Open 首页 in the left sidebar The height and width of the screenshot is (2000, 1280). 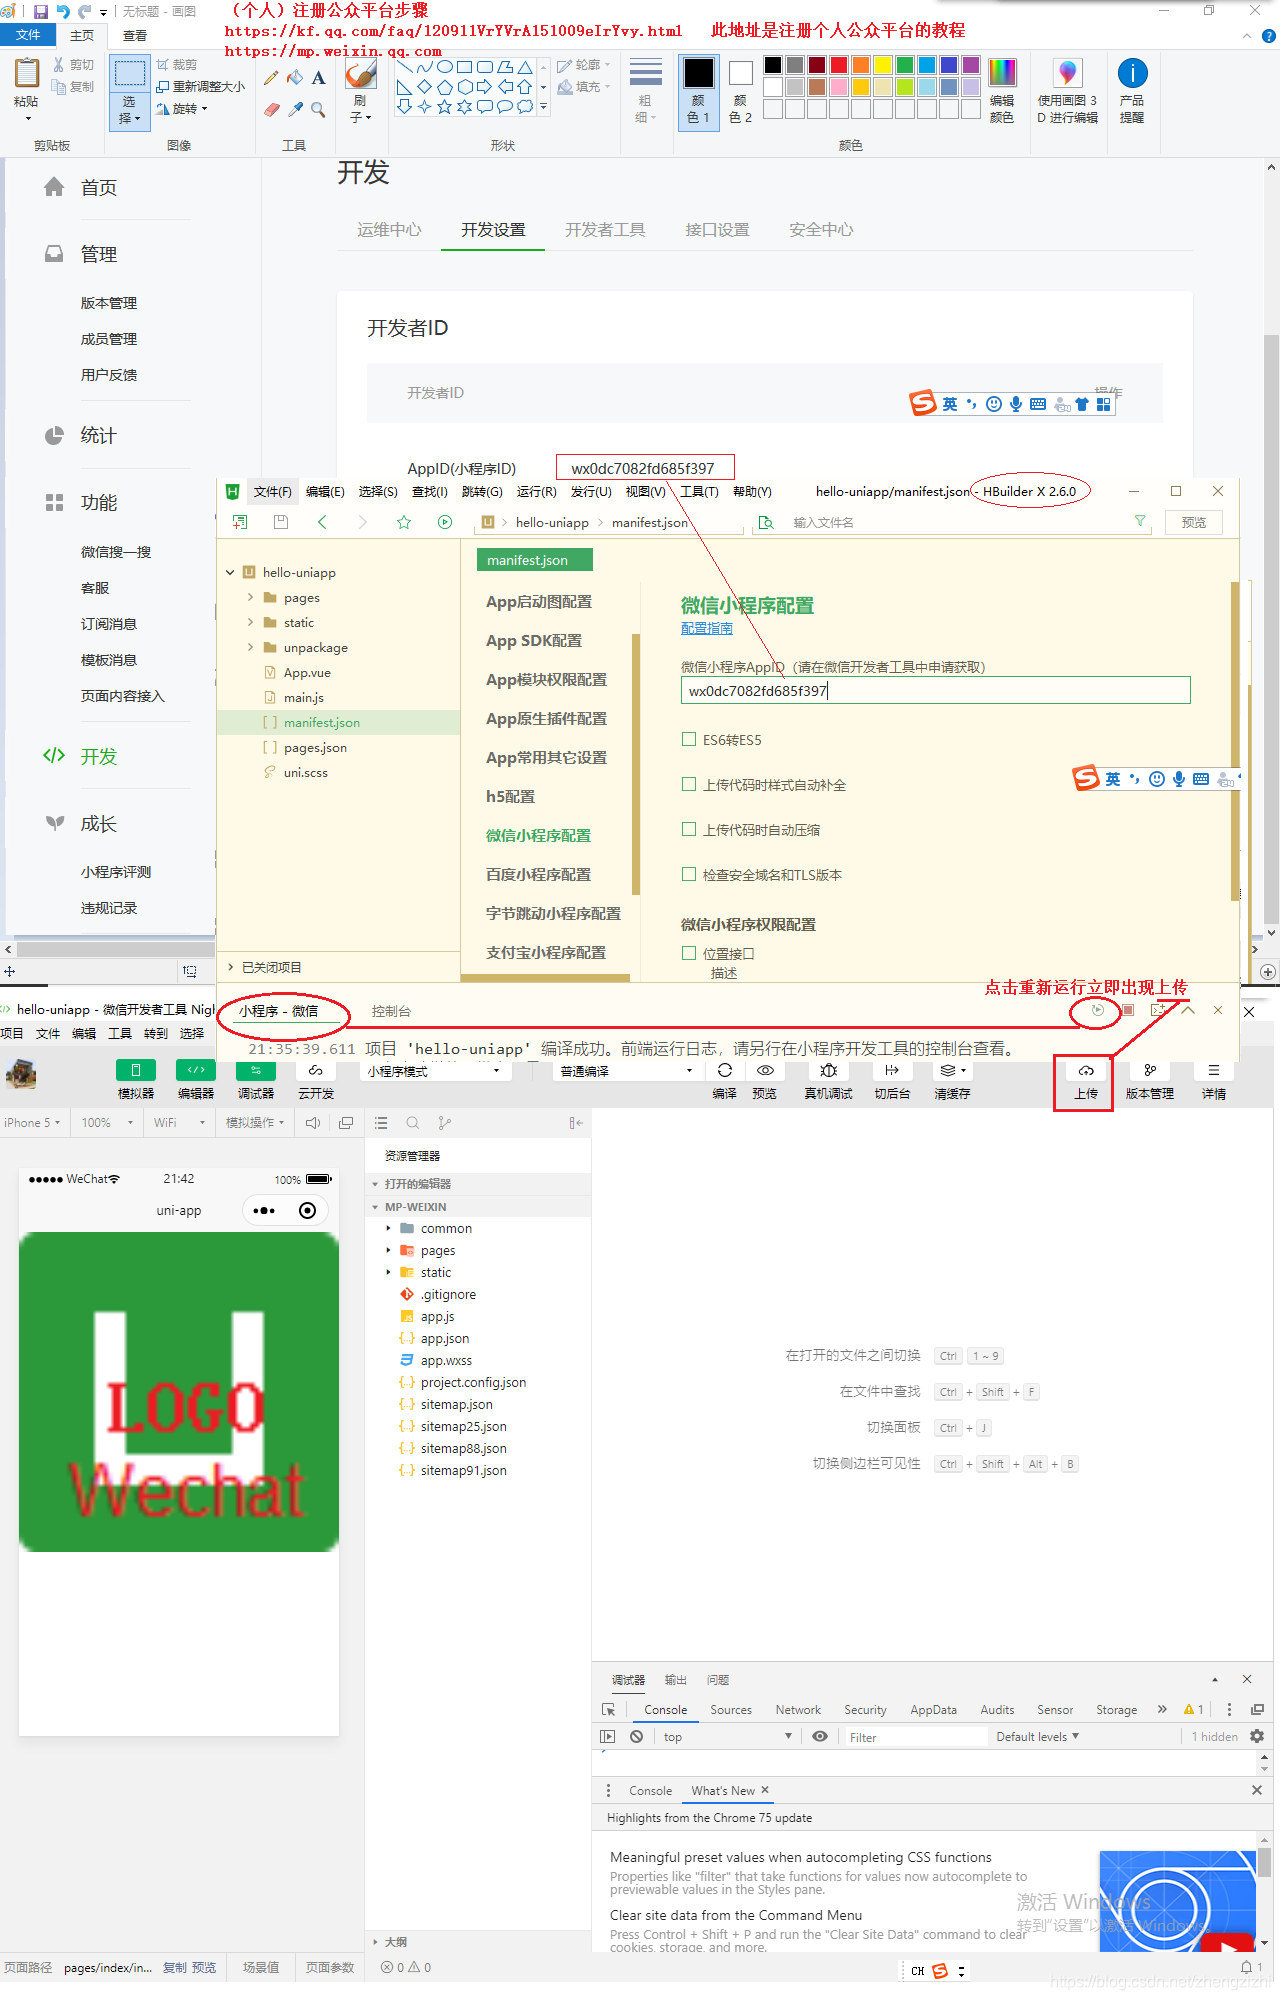pyautogui.click(x=98, y=188)
